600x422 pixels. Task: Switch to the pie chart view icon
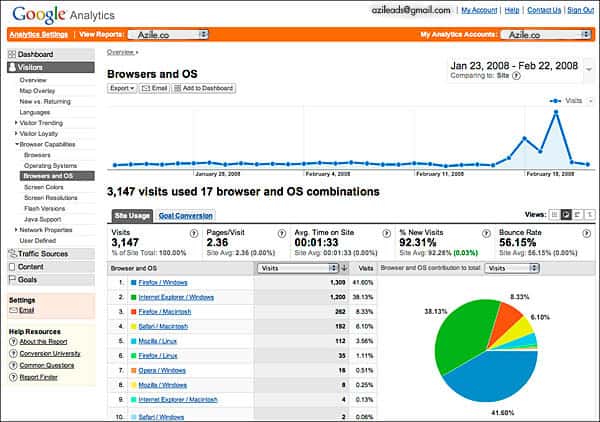coord(566,214)
